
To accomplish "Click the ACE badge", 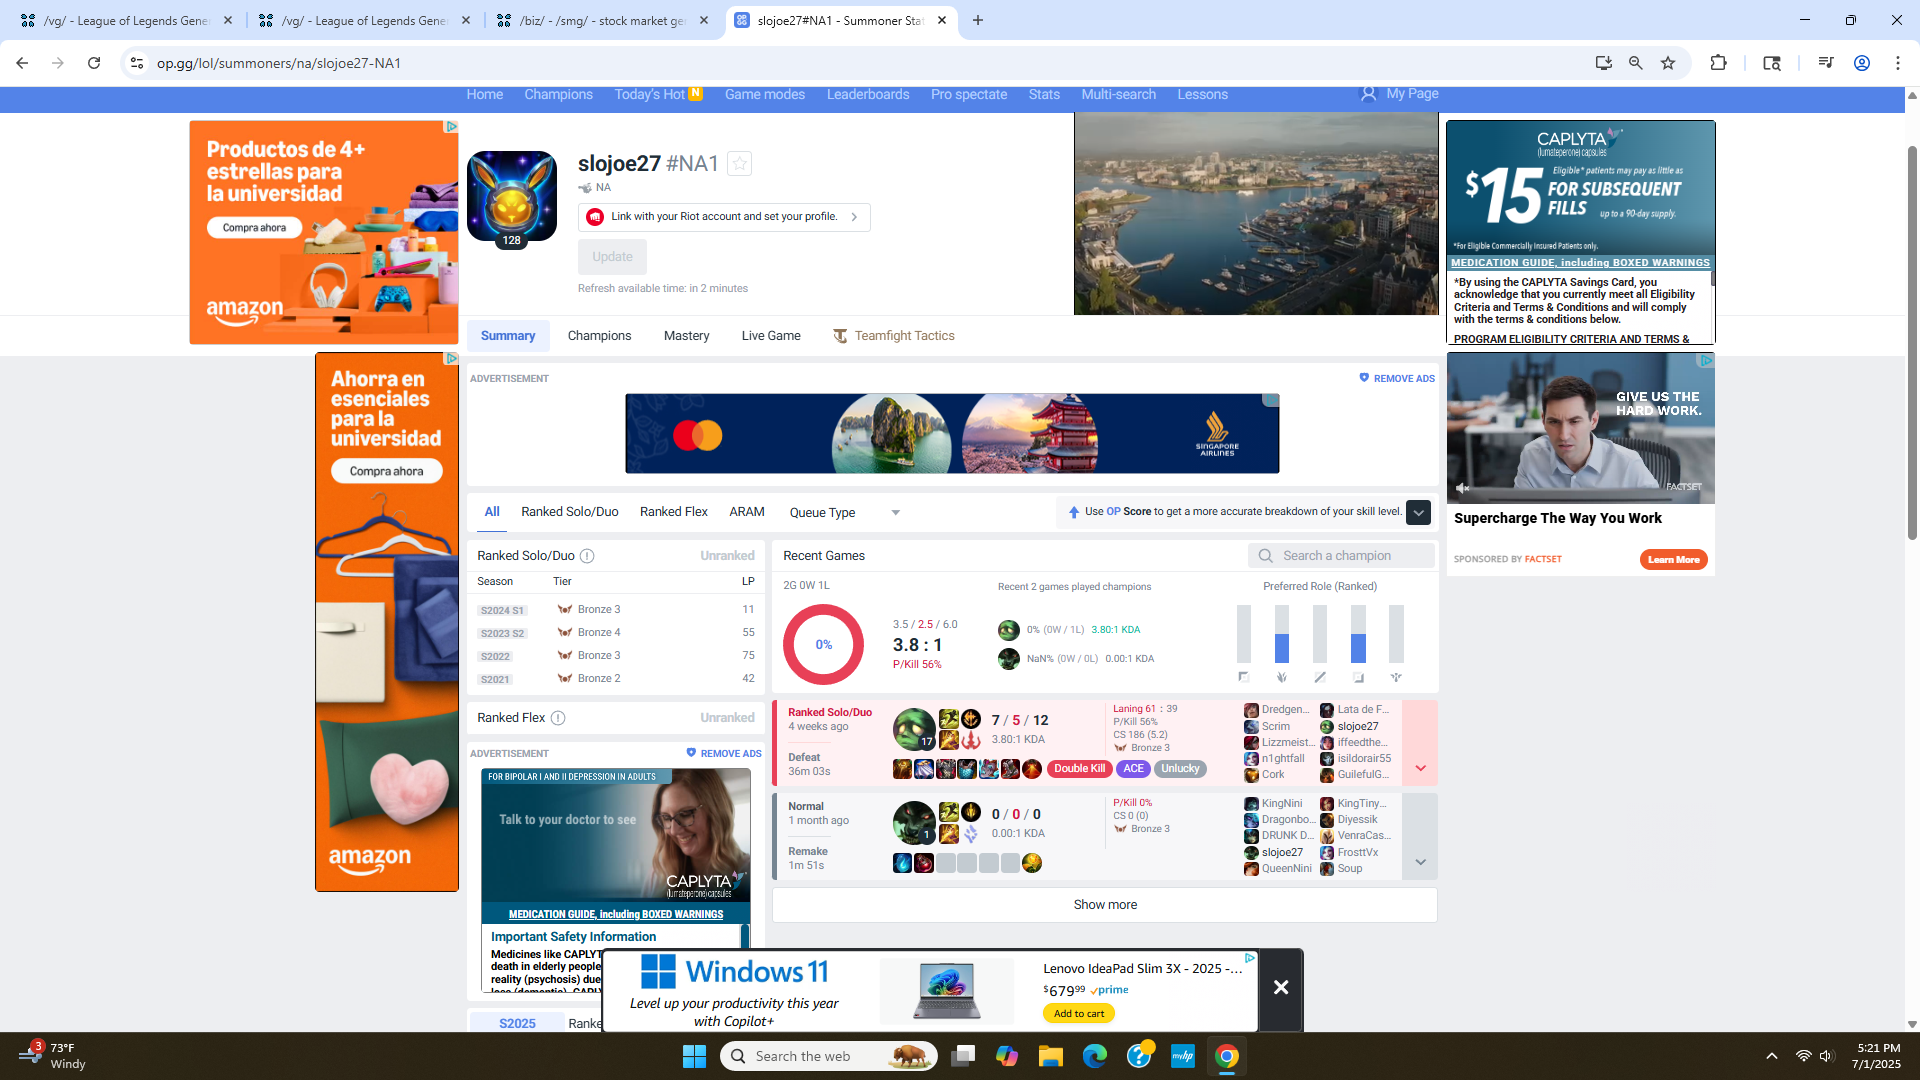I will 1133,769.
